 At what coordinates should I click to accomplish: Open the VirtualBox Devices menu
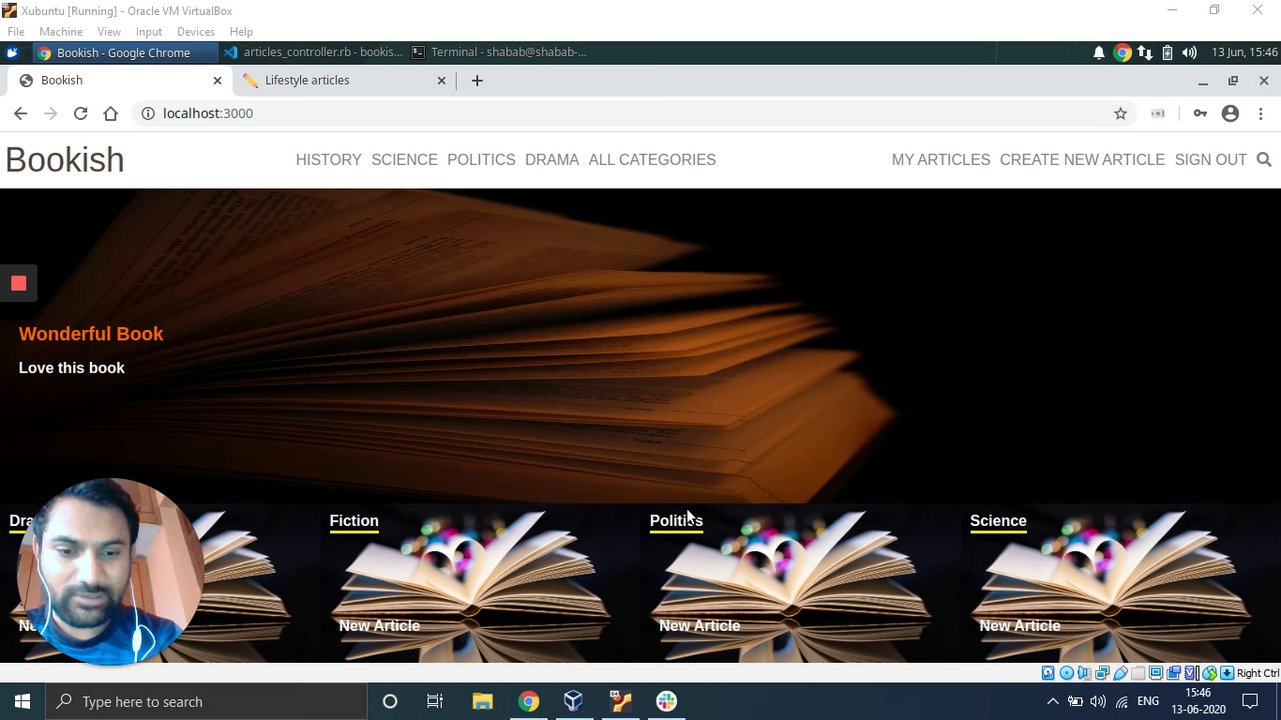coord(196,32)
